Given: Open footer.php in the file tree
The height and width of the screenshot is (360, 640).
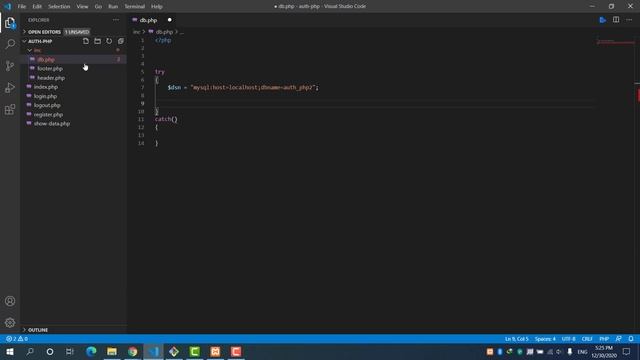Looking at the screenshot, I should coord(50,69).
